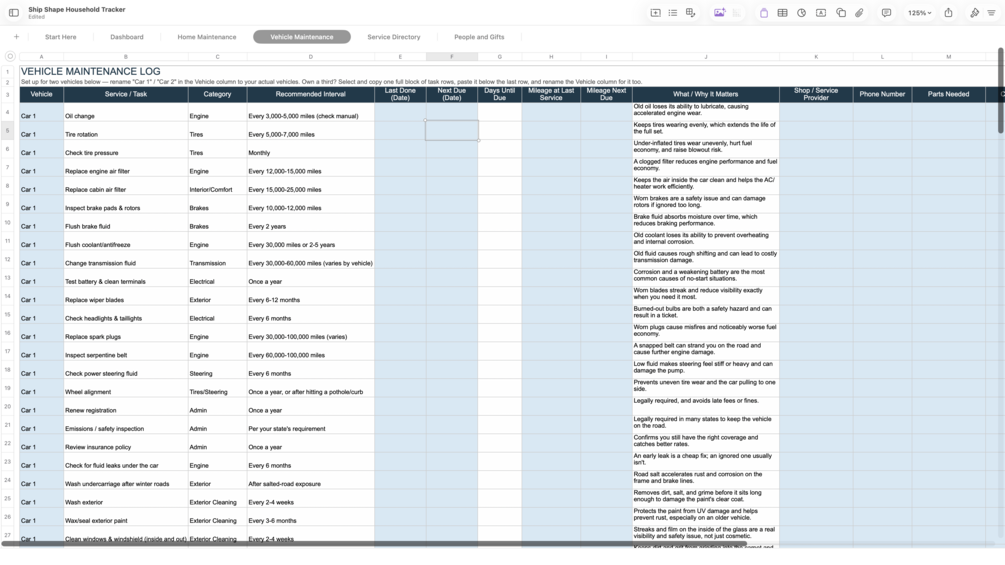Click the paperclip media icon

pos(860,13)
